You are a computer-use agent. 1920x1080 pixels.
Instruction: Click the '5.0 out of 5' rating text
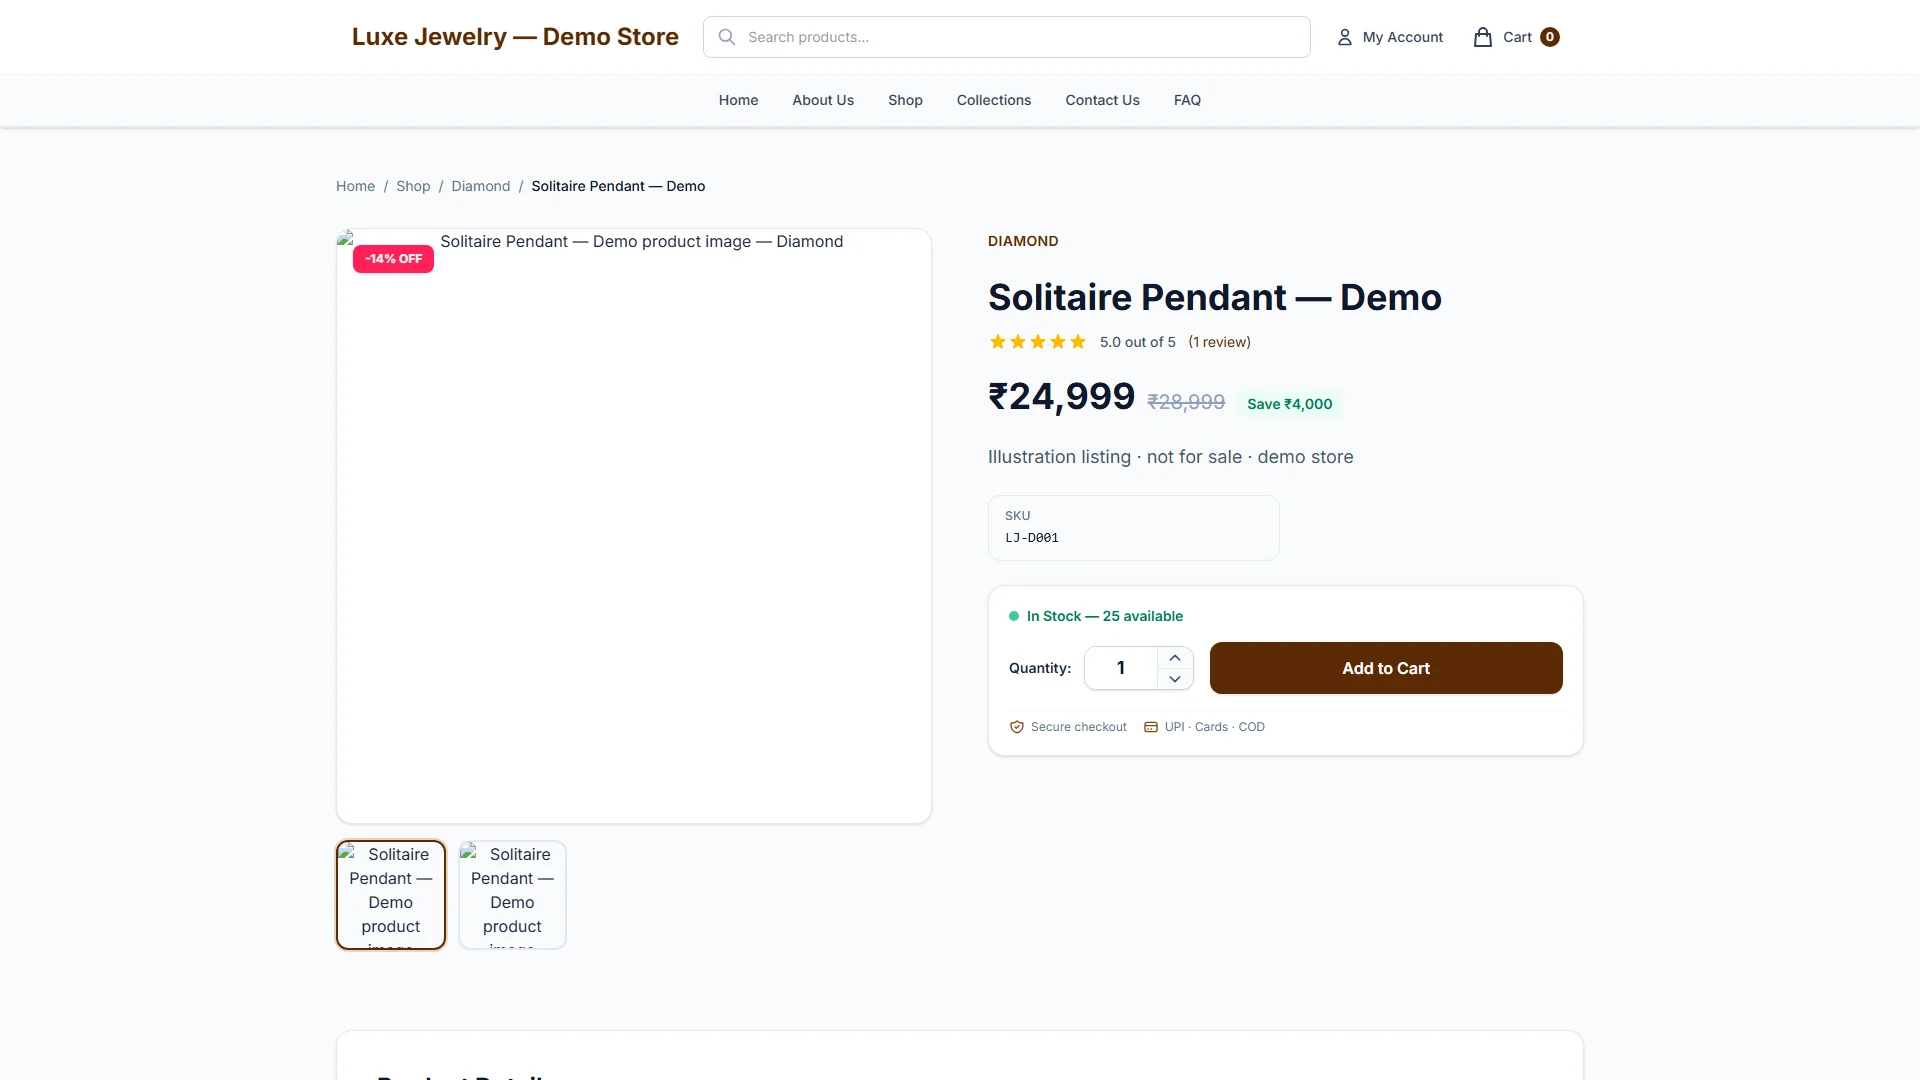point(1137,342)
